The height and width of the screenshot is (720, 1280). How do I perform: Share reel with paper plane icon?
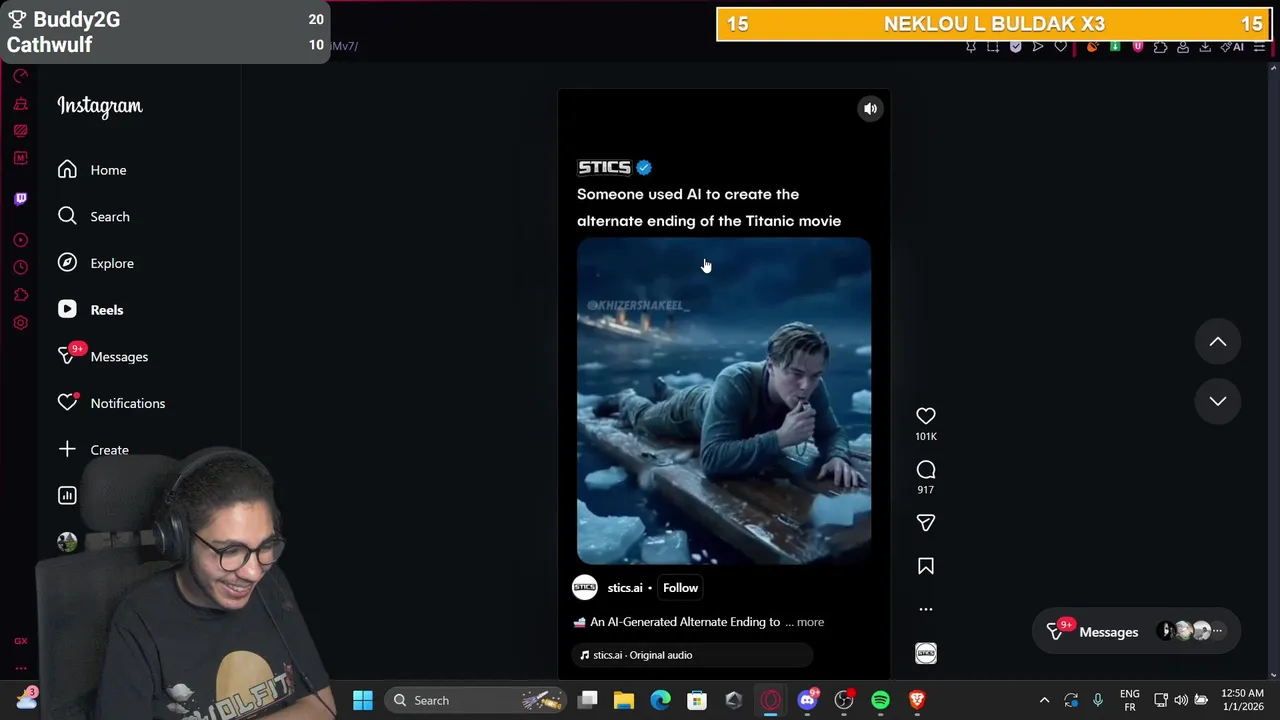pos(926,523)
